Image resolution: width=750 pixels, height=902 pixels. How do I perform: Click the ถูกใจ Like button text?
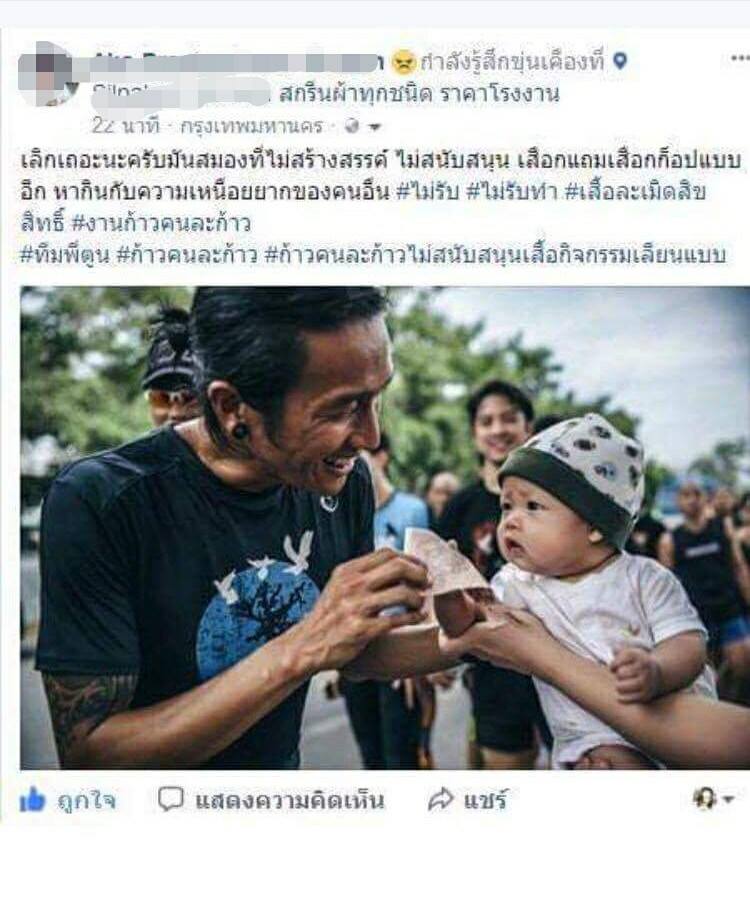(86, 800)
